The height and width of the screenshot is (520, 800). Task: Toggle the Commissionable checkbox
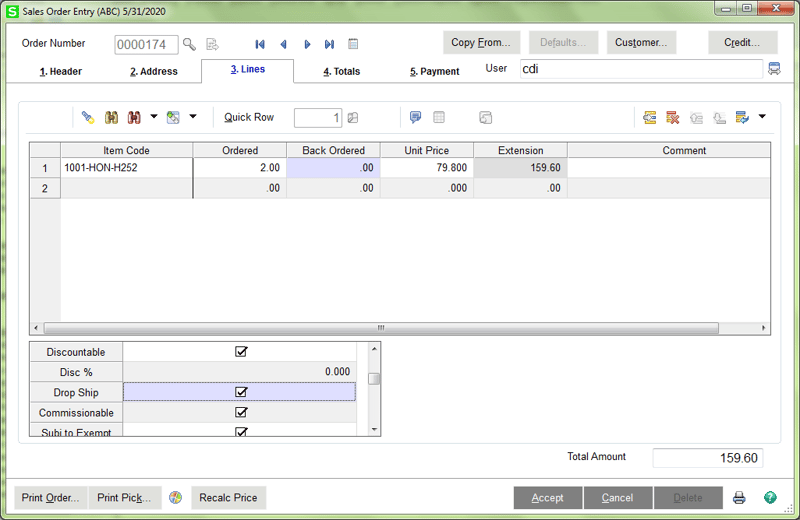click(x=240, y=412)
